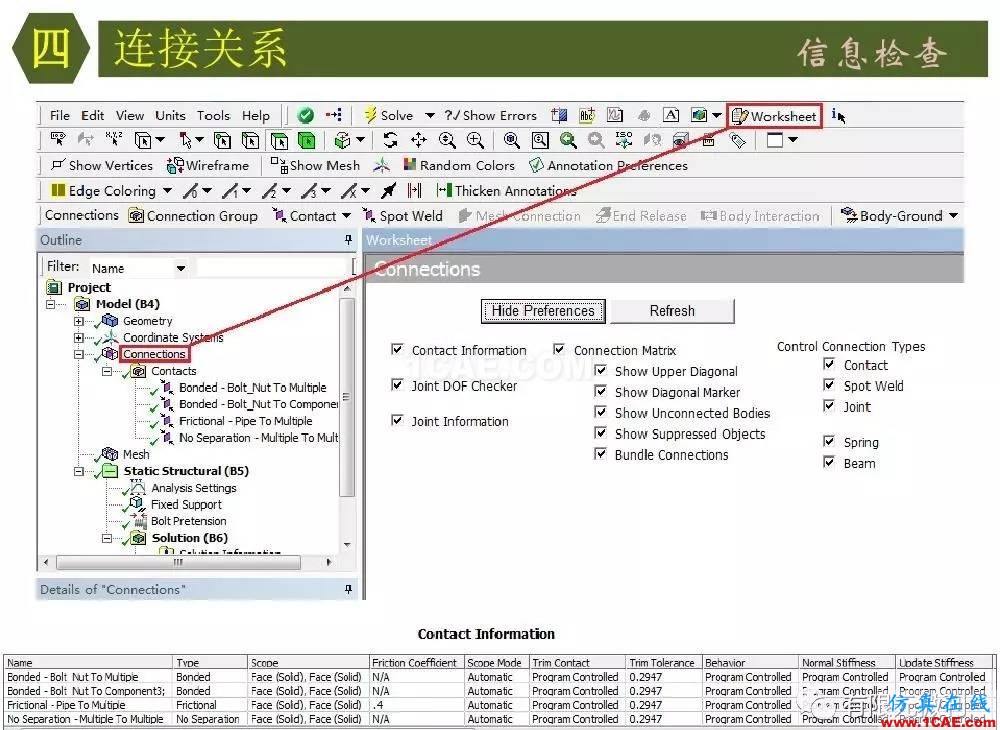Viewport: 1000px width, 730px height.
Task: Select Bolt Pretension in the tree
Action: click(188, 521)
